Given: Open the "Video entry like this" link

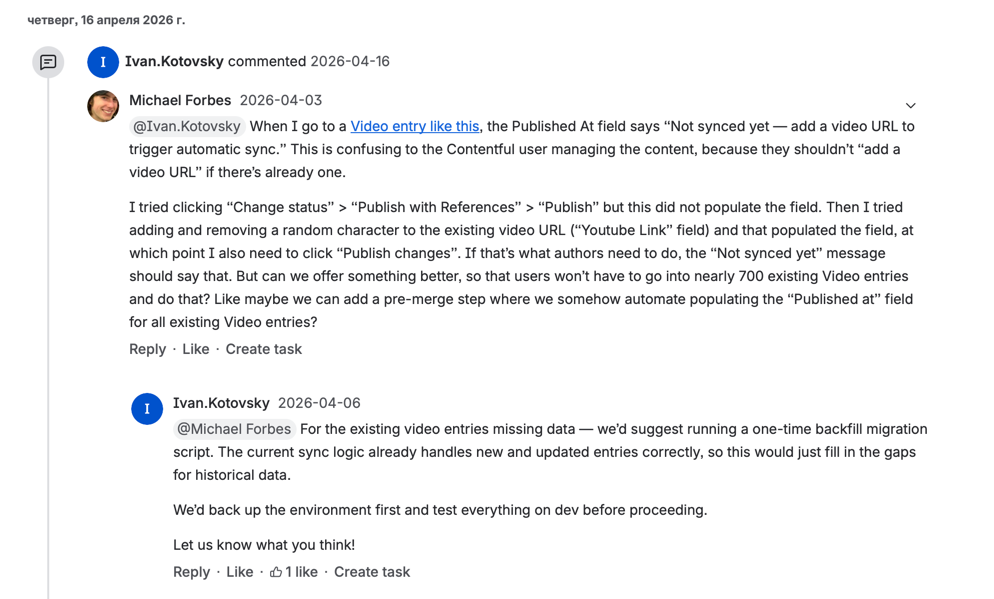Looking at the screenshot, I should (x=414, y=126).
